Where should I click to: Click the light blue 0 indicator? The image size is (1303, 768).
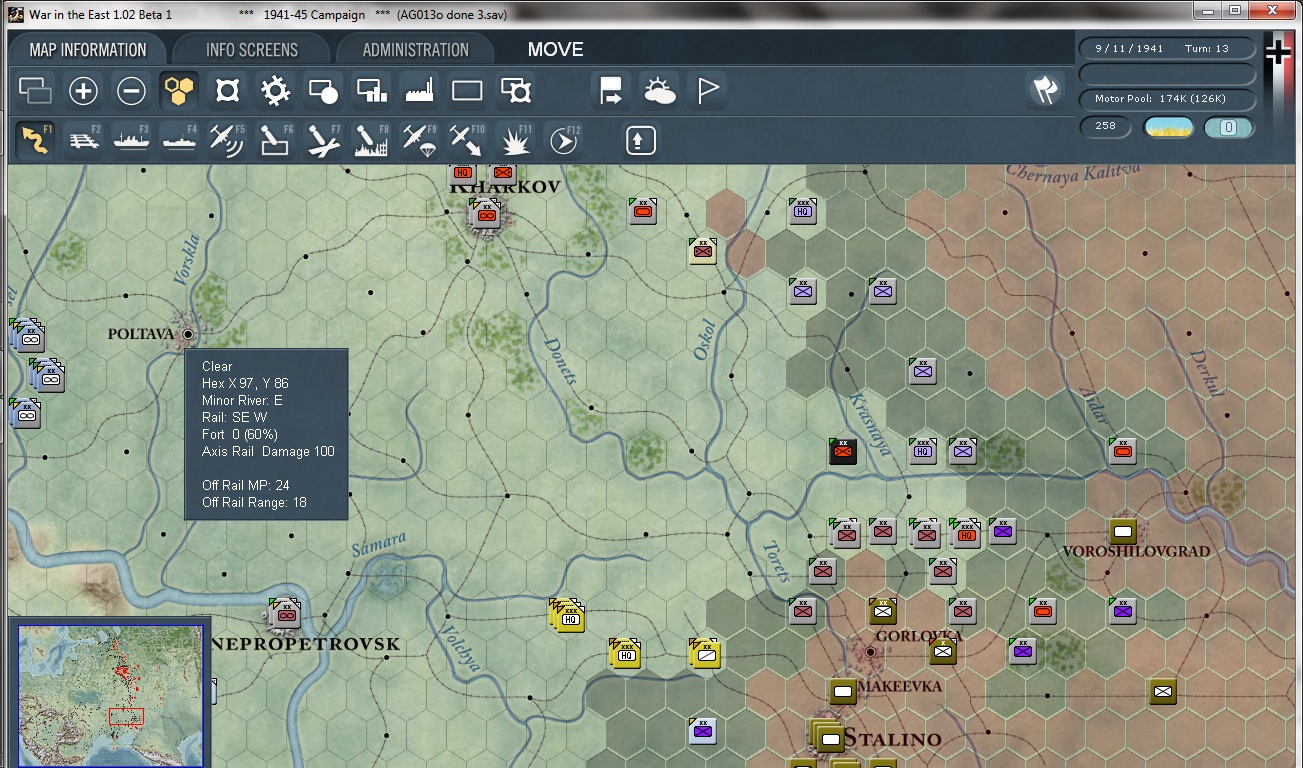1229,127
